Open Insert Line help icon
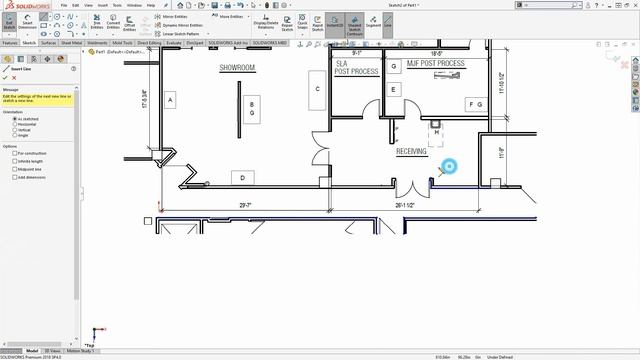This screenshot has width=640, height=360. coord(73,69)
